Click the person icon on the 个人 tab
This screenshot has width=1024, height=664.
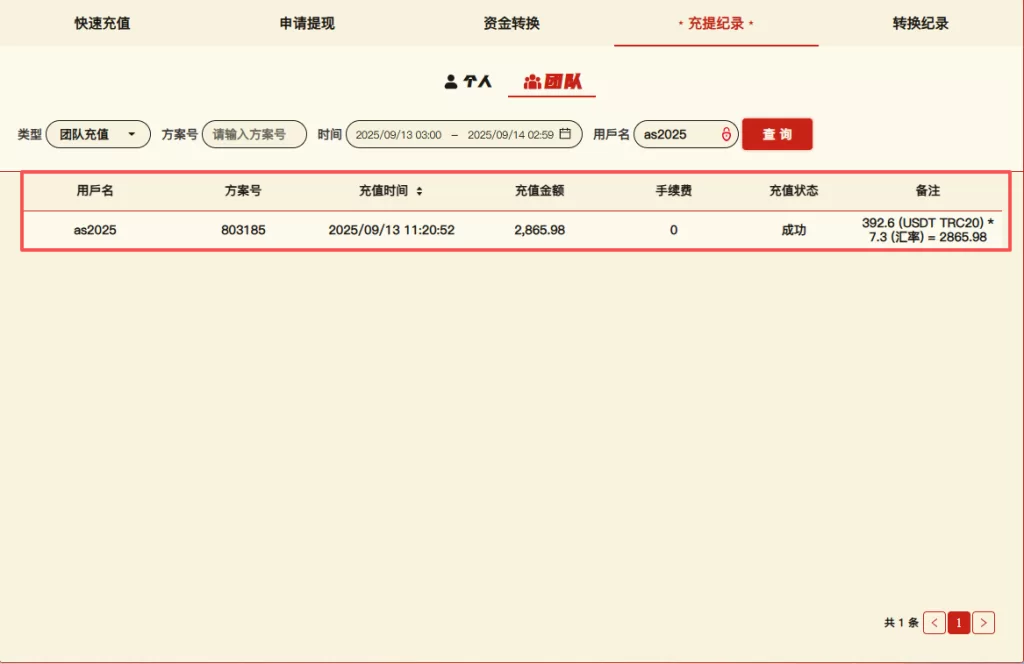pos(451,82)
